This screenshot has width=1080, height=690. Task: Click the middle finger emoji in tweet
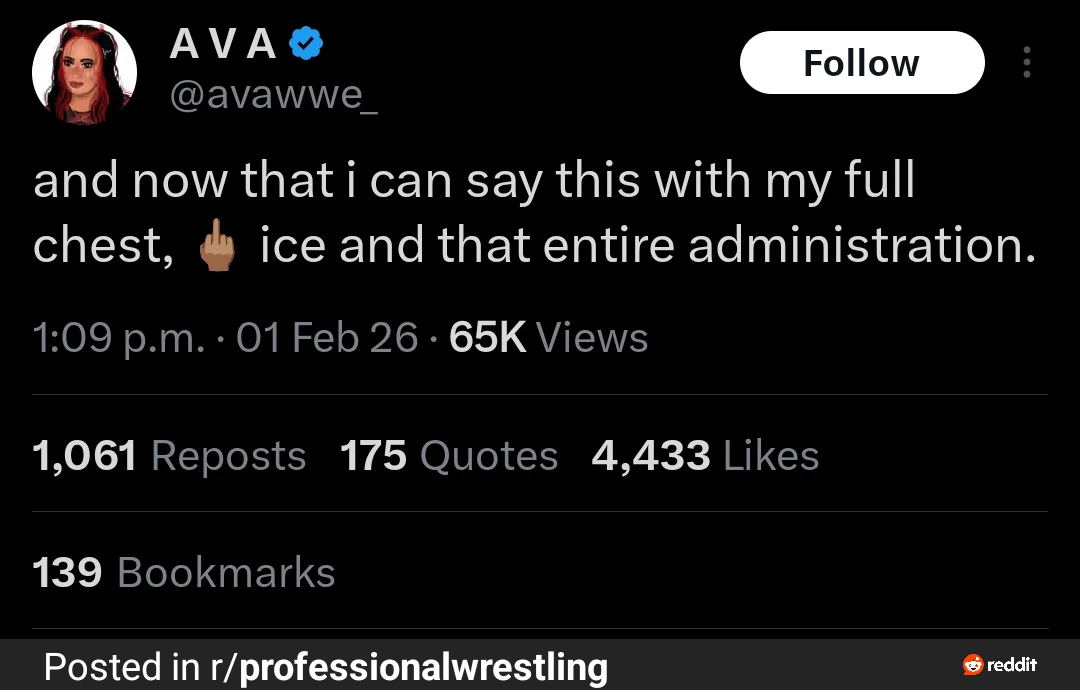(x=217, y=247)
